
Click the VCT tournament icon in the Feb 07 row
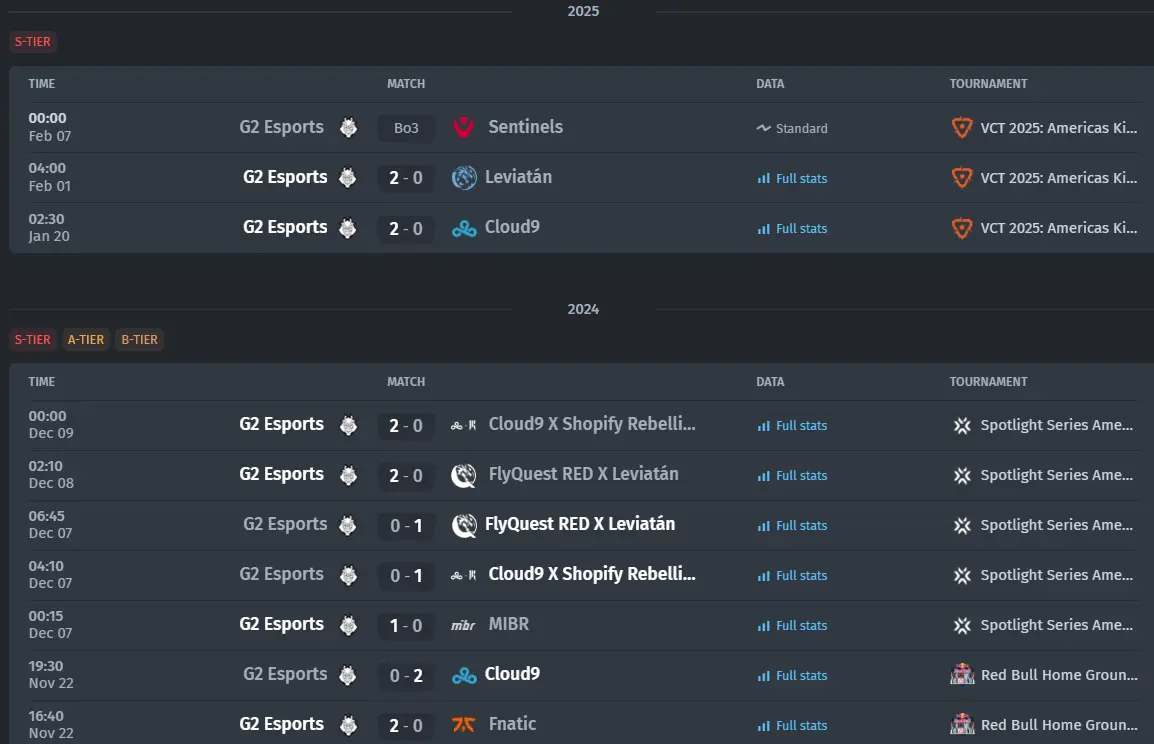[962, 128]
